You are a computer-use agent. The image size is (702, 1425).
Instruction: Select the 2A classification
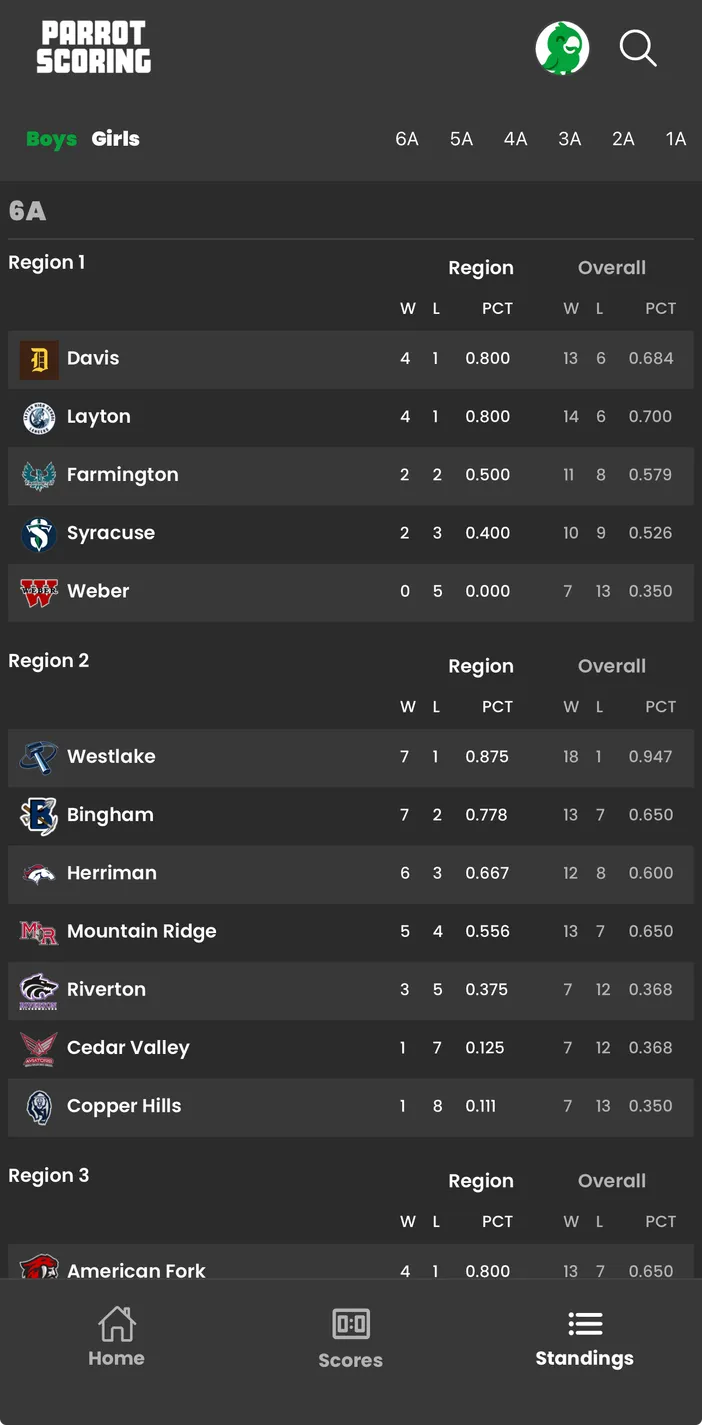coord(623,139)
